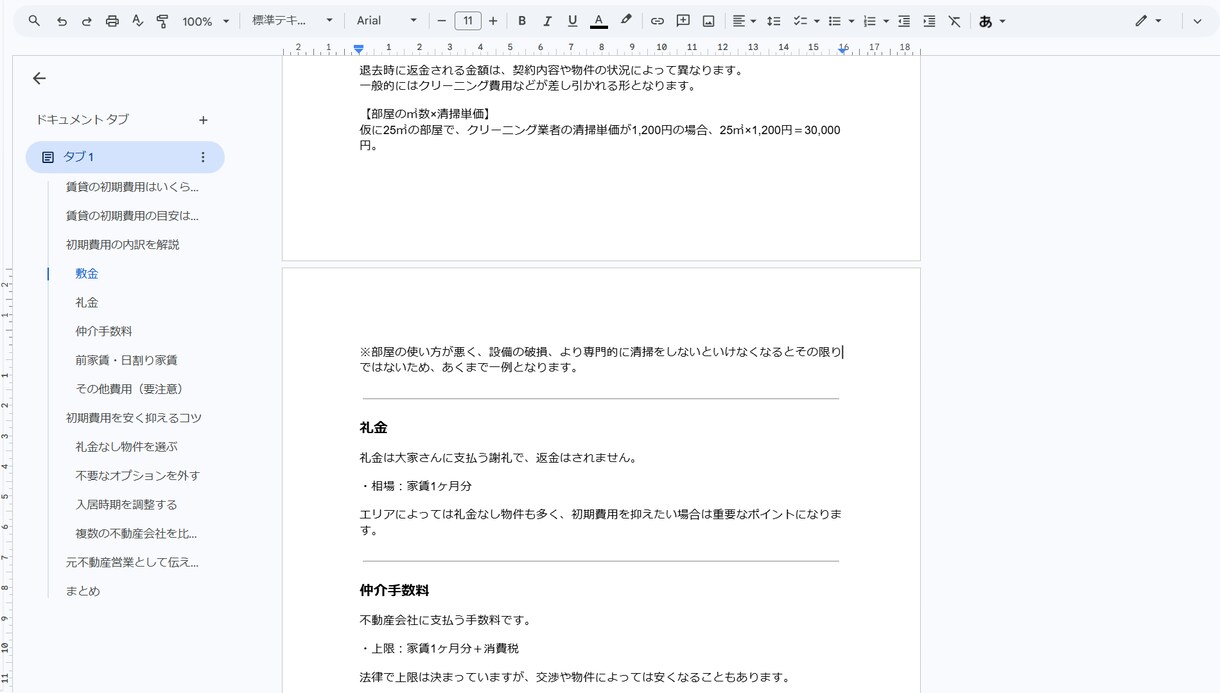Click the search menus magnifier icon
The image size is (1220, 693).
pyautogui.click(x=34, y=21)
